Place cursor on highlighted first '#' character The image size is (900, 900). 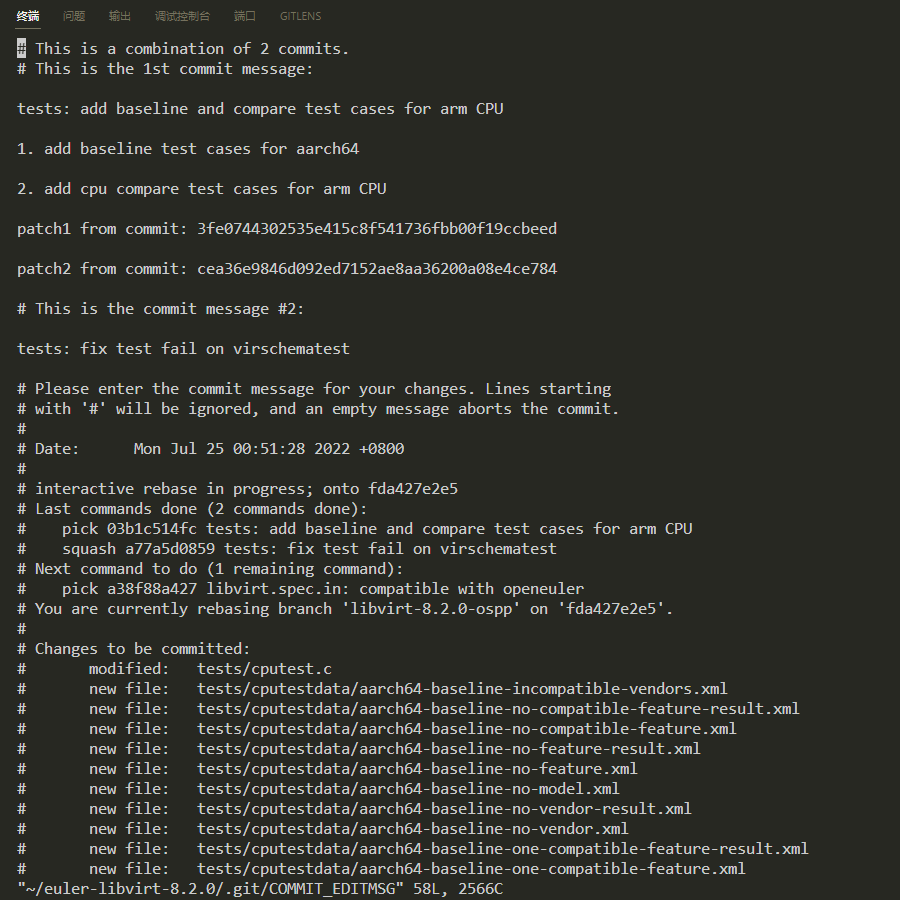point(21,49)
